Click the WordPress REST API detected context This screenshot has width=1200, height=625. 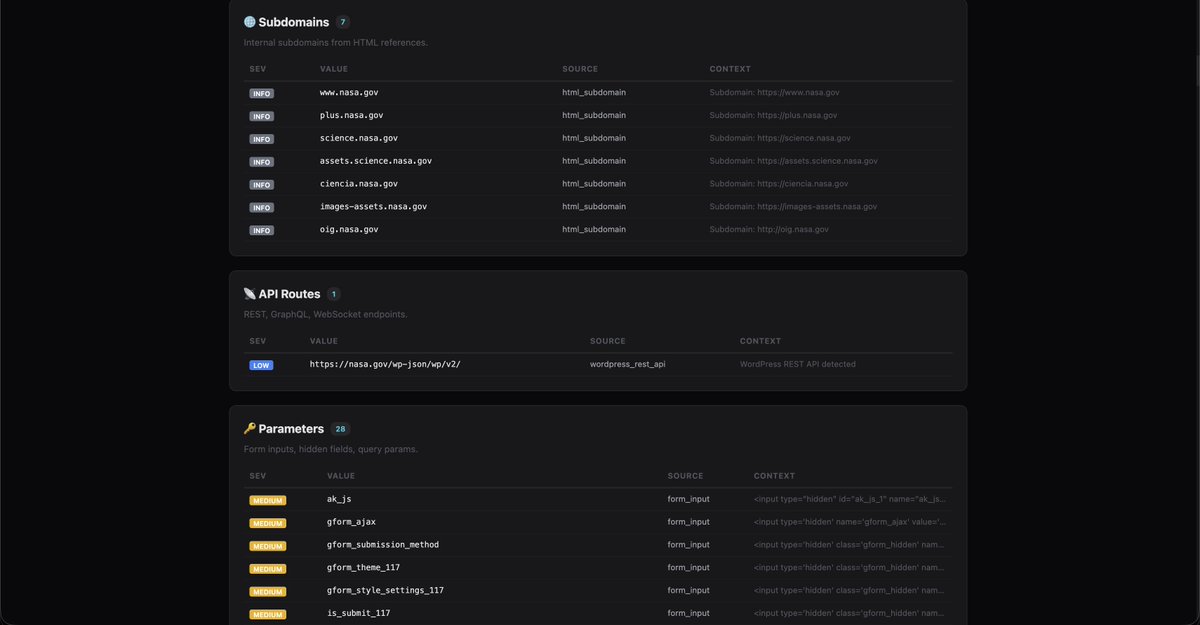pyautogui.click(x=798, y=365)
